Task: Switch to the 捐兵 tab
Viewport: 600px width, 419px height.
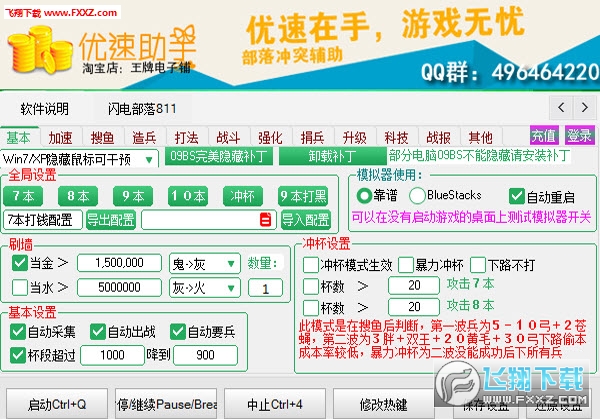Action: click(x=312, y=137)
